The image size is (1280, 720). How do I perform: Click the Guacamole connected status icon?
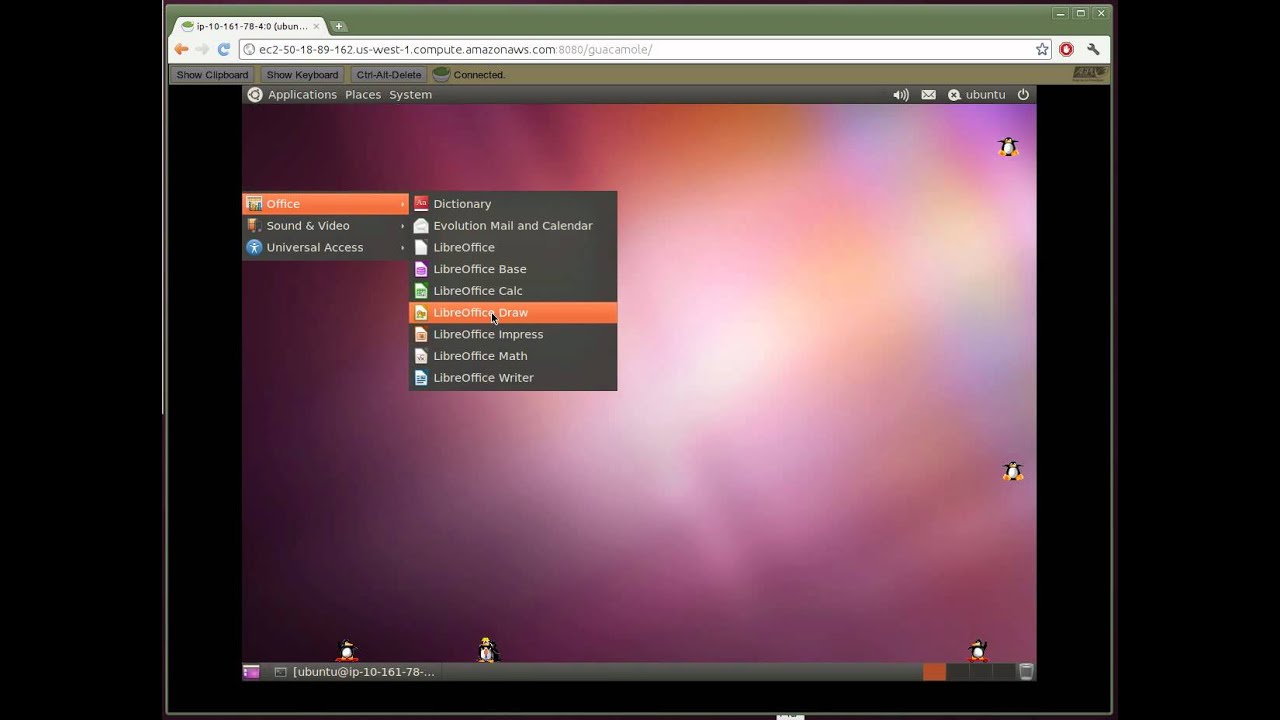tap(441, 74)
